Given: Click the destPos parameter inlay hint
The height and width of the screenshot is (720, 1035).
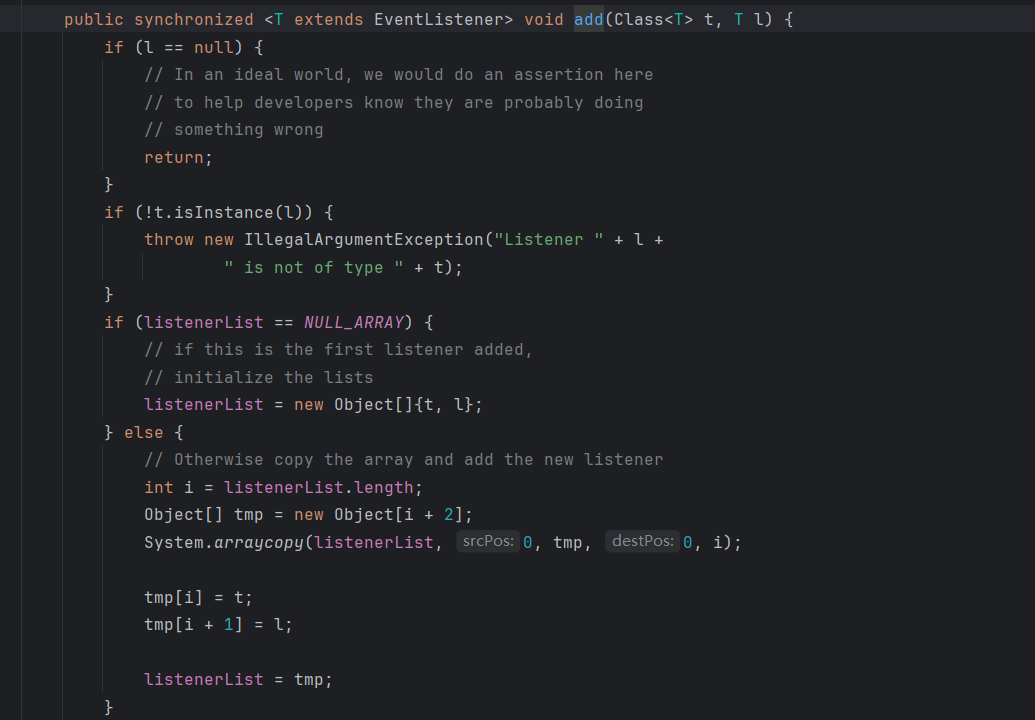Looking at the screenshot, I should pyautogui.click(x=641, y=542).
